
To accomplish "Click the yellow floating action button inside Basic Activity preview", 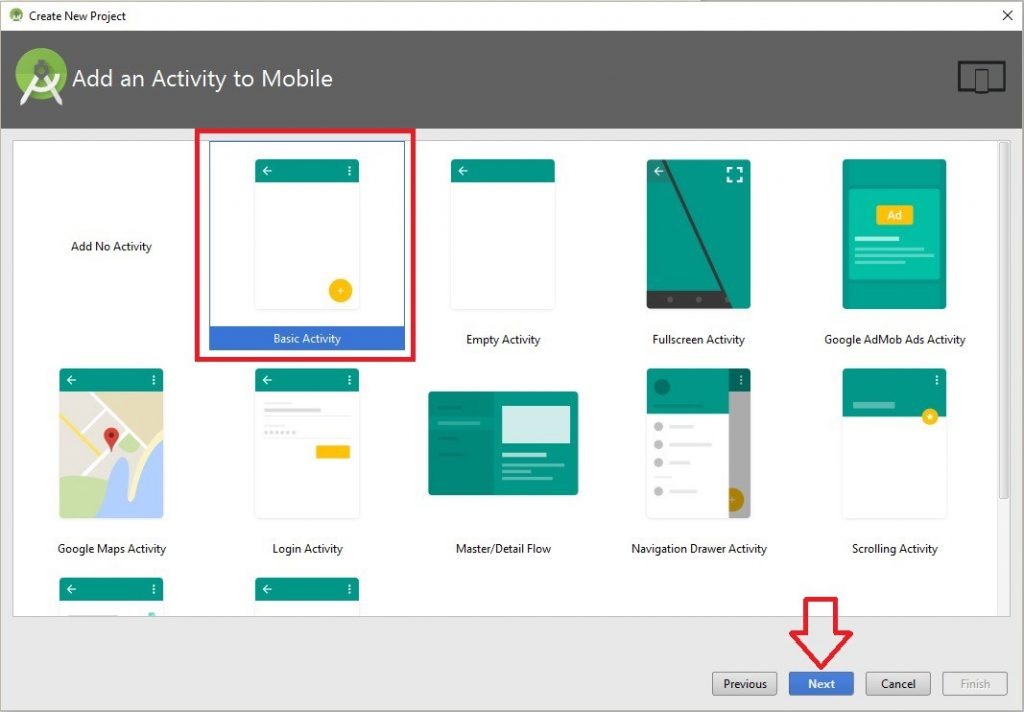I will (x=340, y=290).
